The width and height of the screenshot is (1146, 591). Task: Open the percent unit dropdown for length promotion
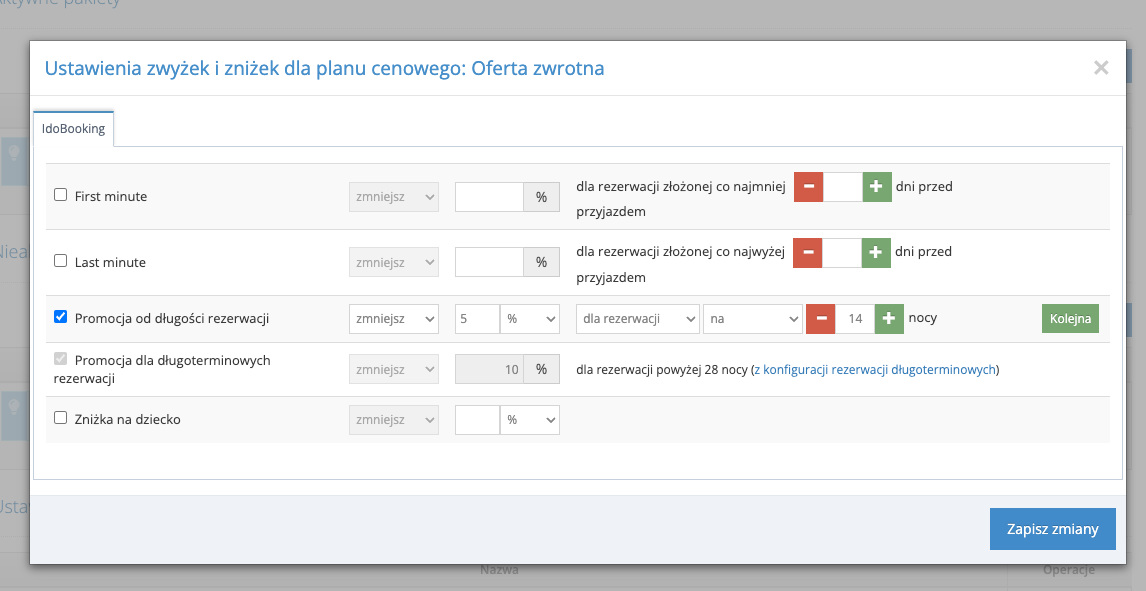coord(529,319)
